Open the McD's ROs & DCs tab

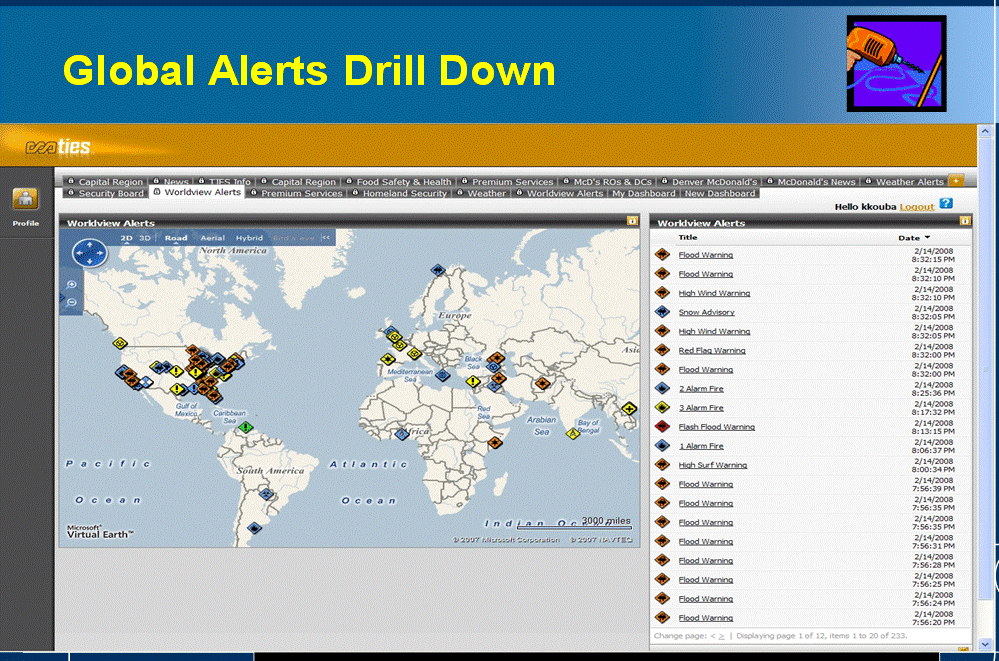pos(607,182)
